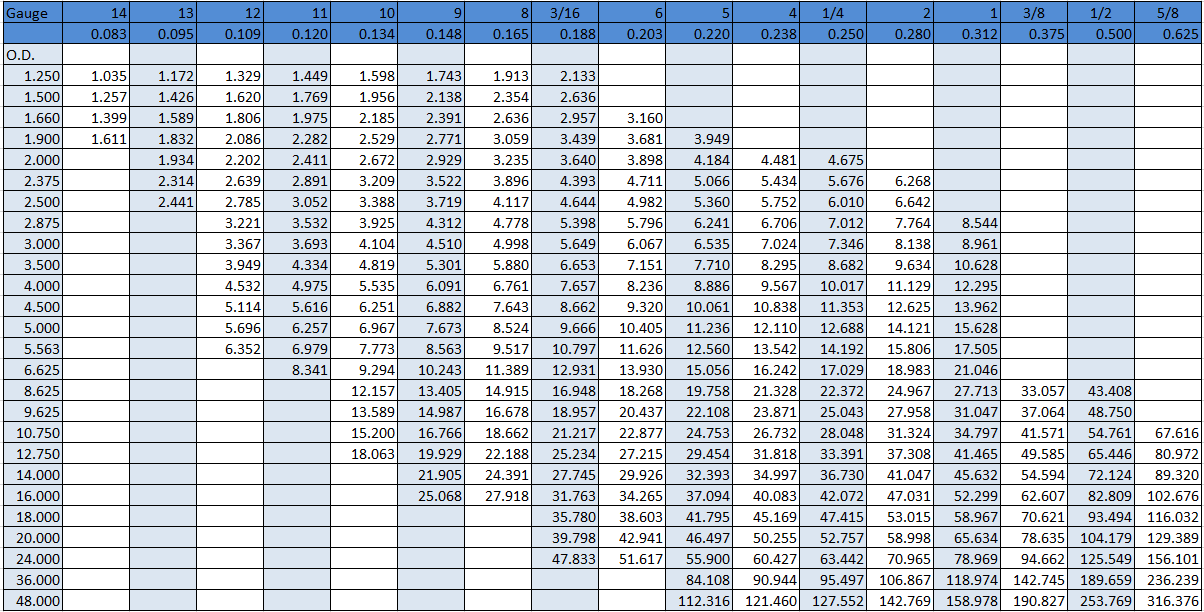
Task: Click value 25.068 in gauge 9 column
Action: [x=430, y=496]
